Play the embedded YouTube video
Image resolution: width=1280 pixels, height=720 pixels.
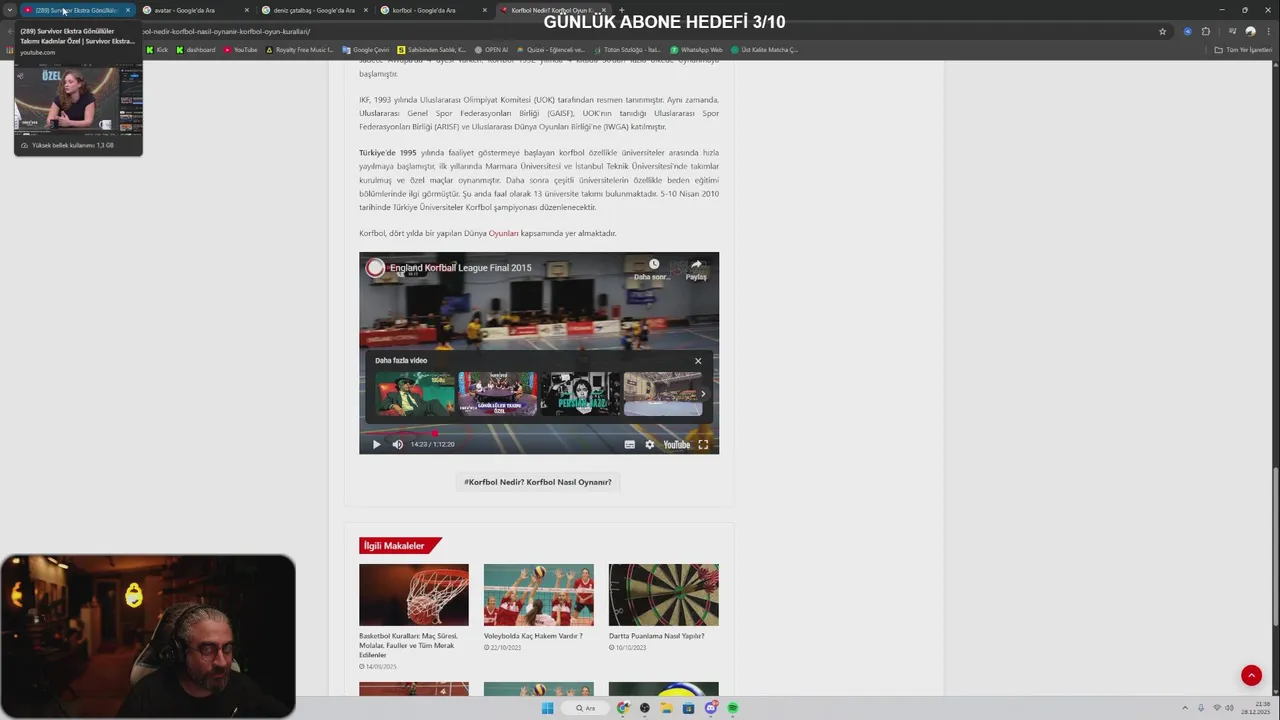point(376,445)
